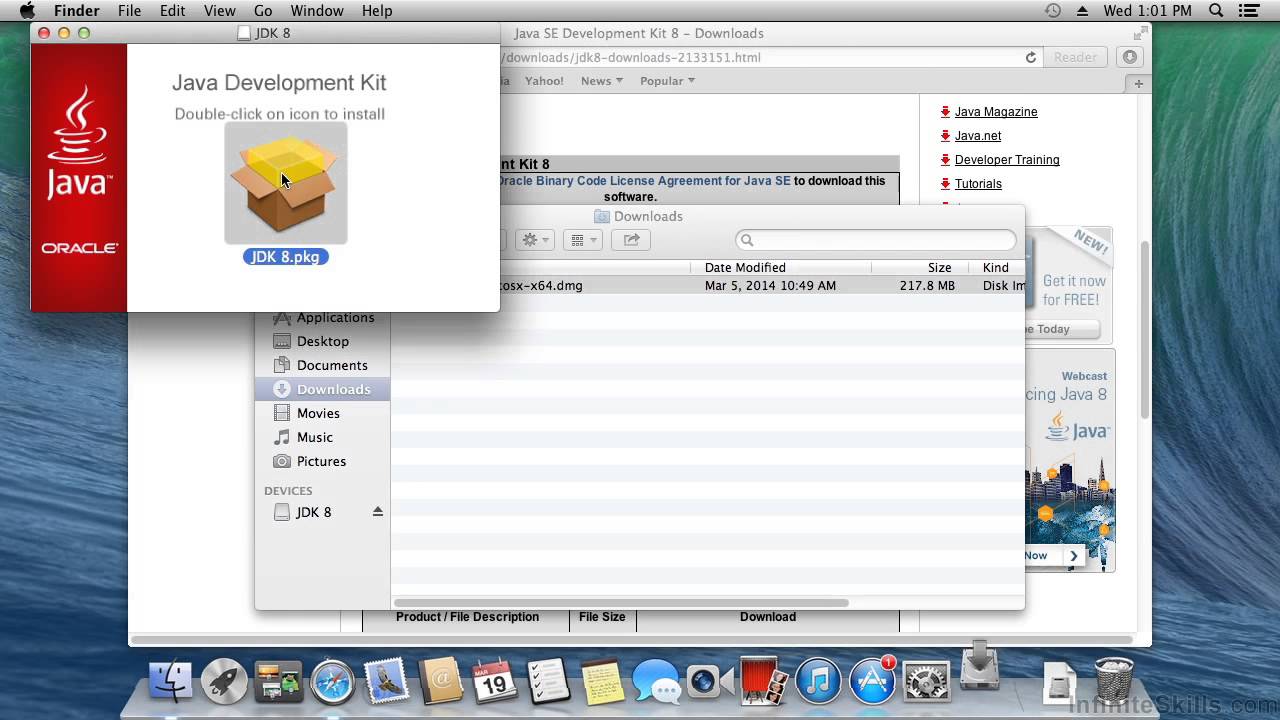Click the Time Machine menu bar icon

tap(1053, 11)
